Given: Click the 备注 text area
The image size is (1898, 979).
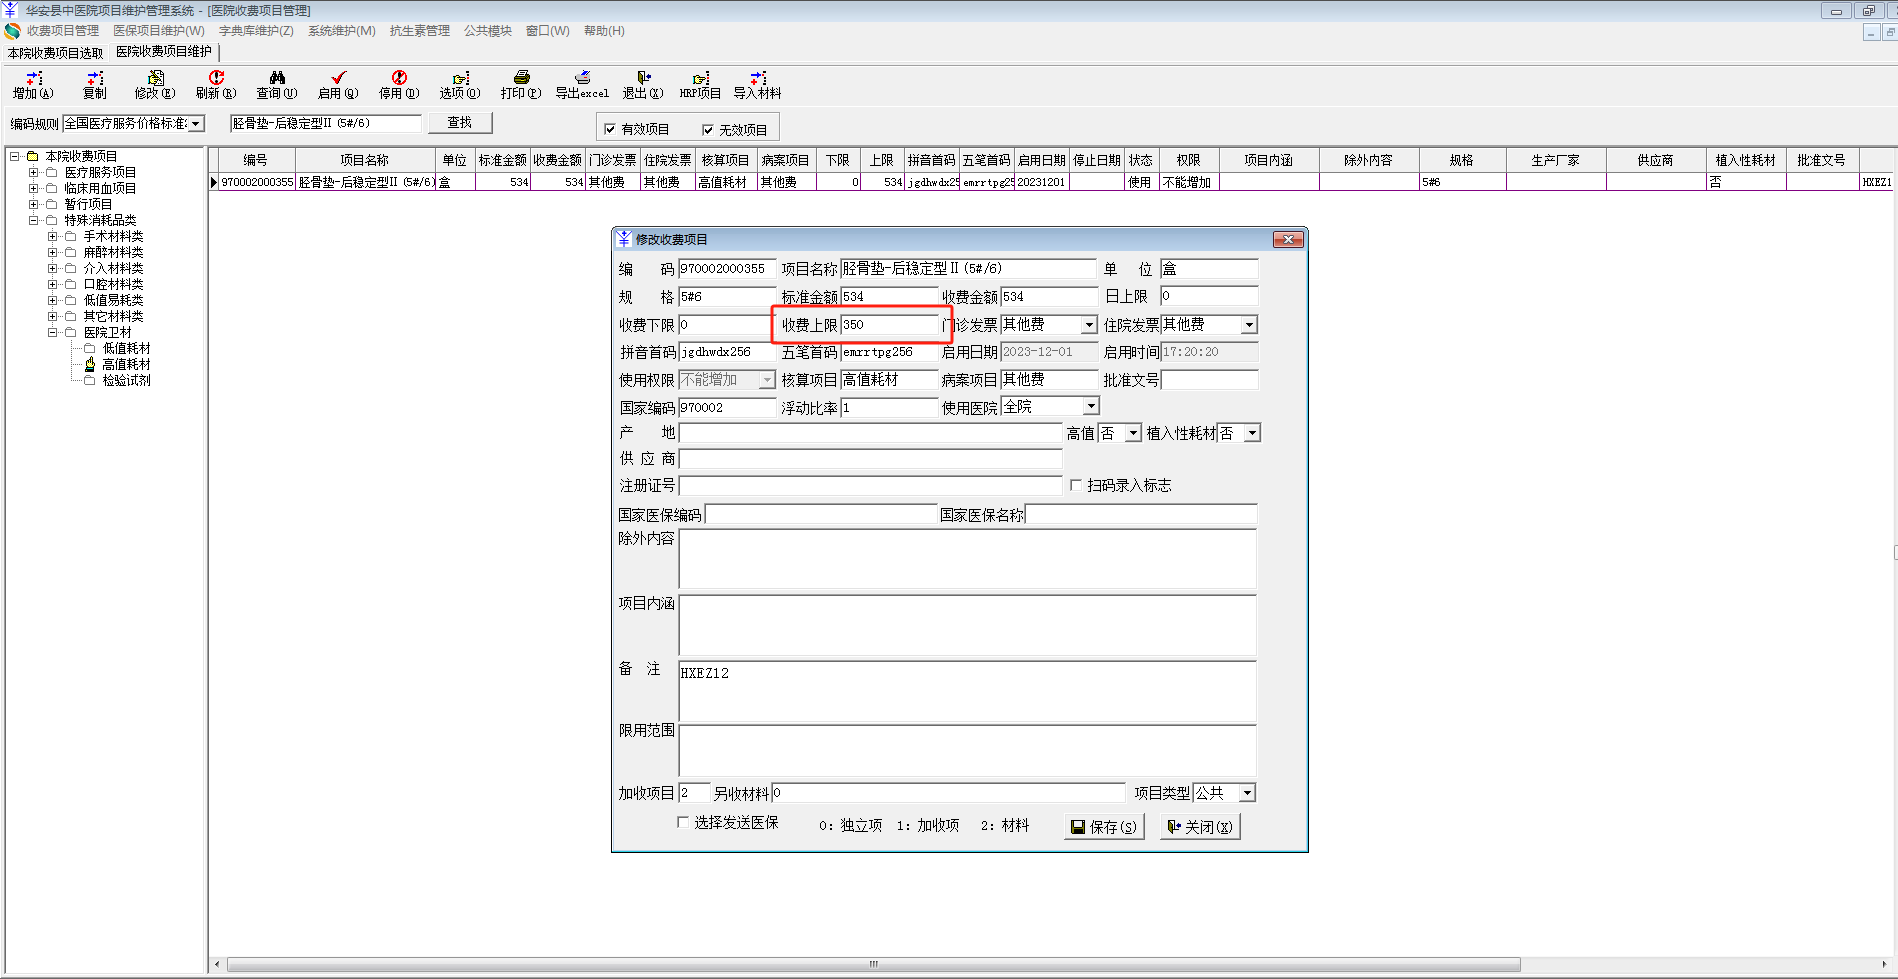Looking at the screenshot, I should pos(967,692).
